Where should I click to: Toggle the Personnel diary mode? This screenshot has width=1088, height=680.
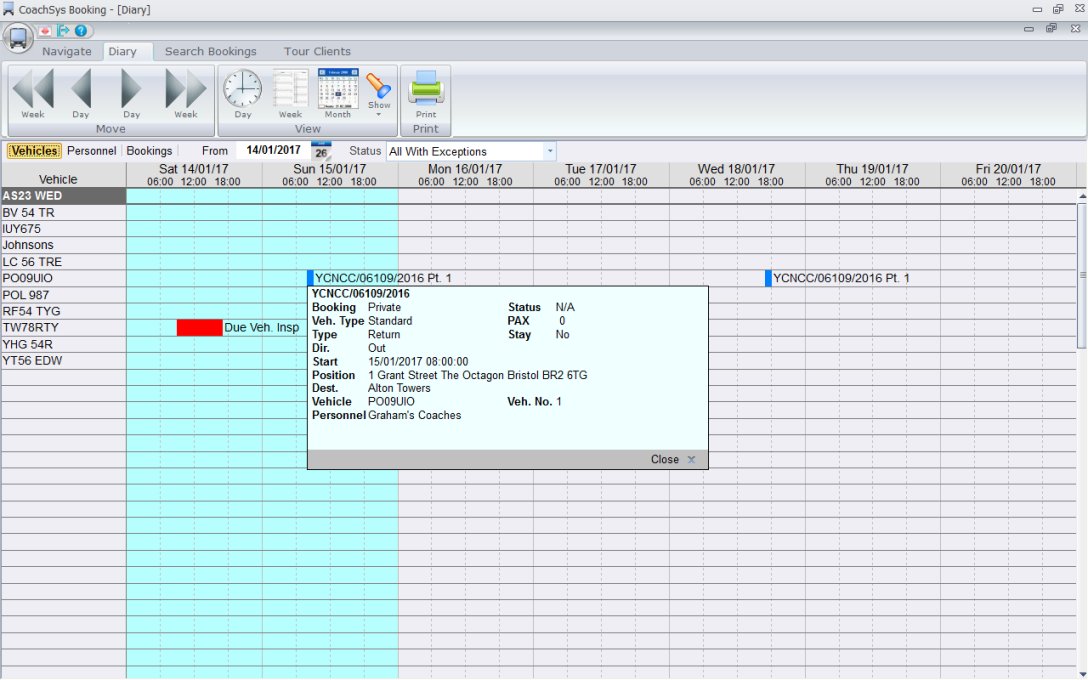(91, 151)
